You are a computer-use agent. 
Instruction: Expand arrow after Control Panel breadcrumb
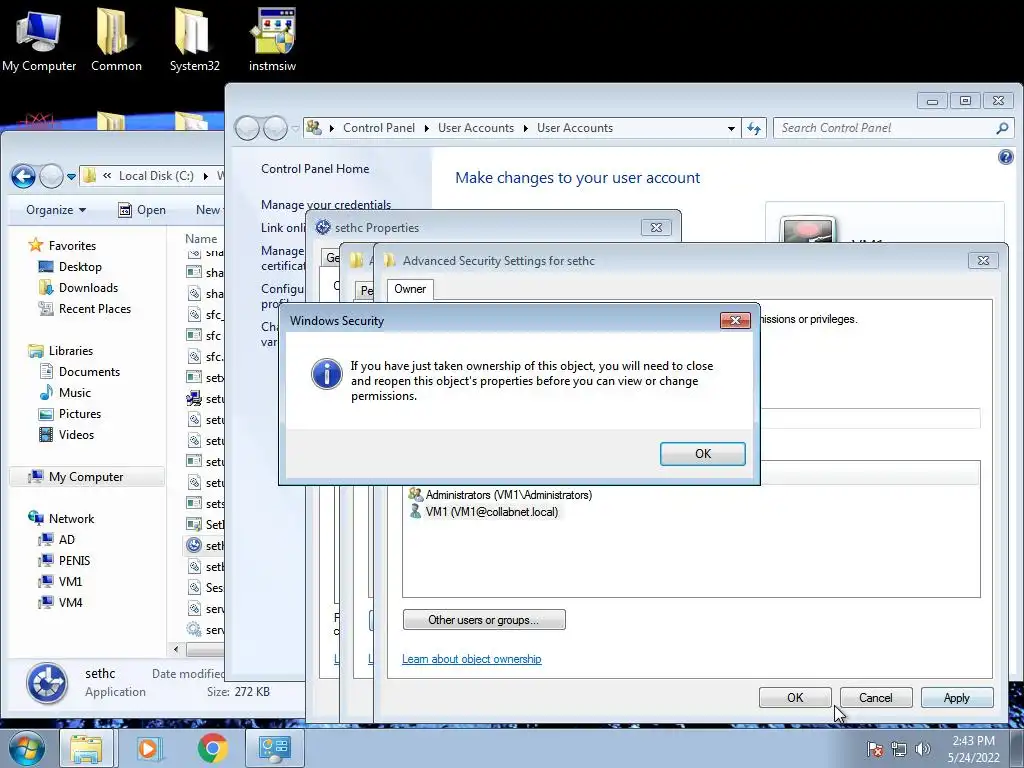(426, 128)
